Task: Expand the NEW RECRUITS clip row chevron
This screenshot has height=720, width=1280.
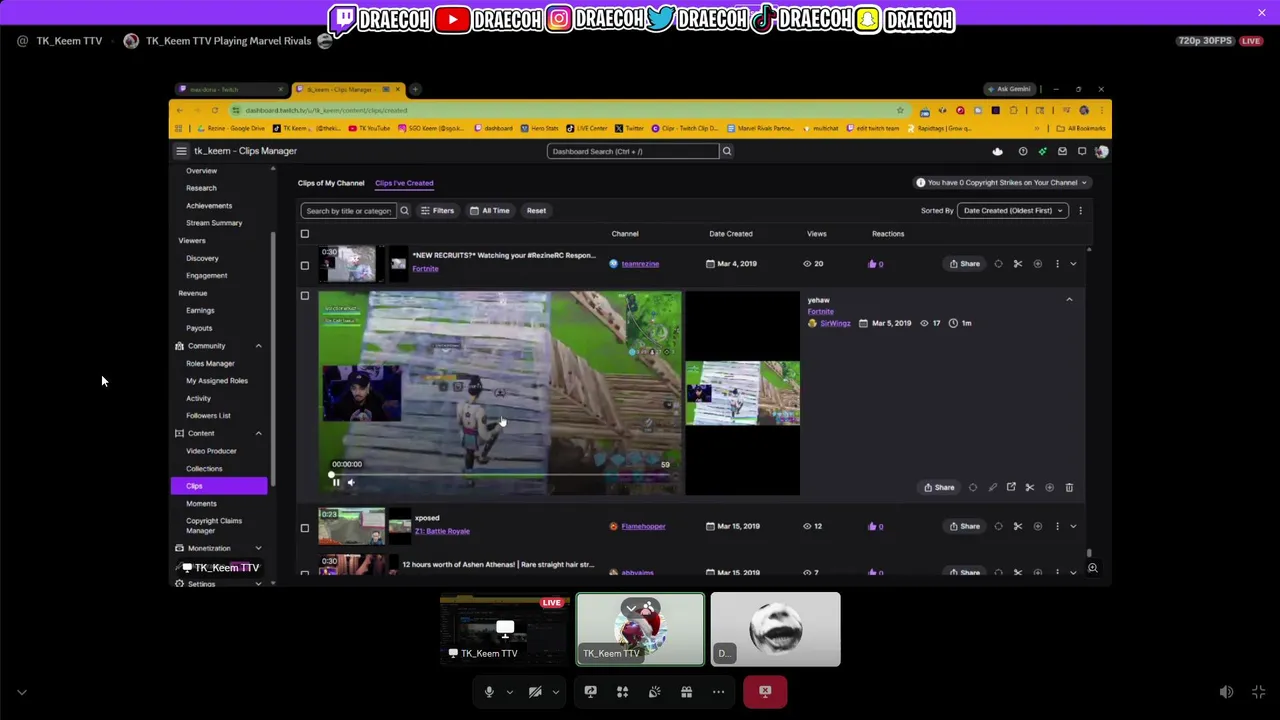Action: [x=1073, y=264]
